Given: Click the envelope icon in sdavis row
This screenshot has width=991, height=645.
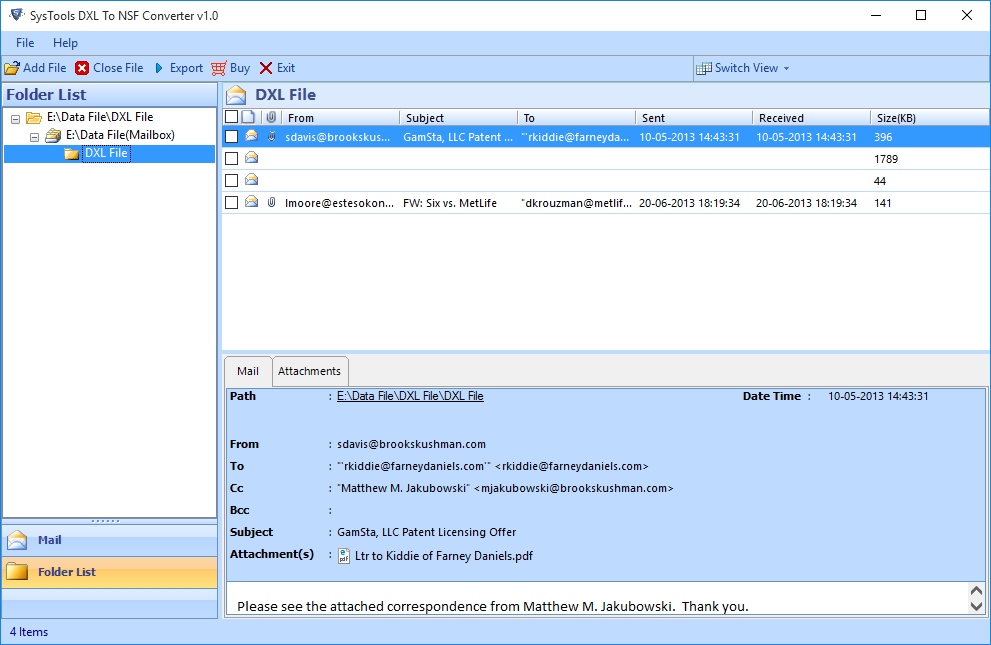Looking at the screenshot, I should pyautogui.click(x=252, y=136).
